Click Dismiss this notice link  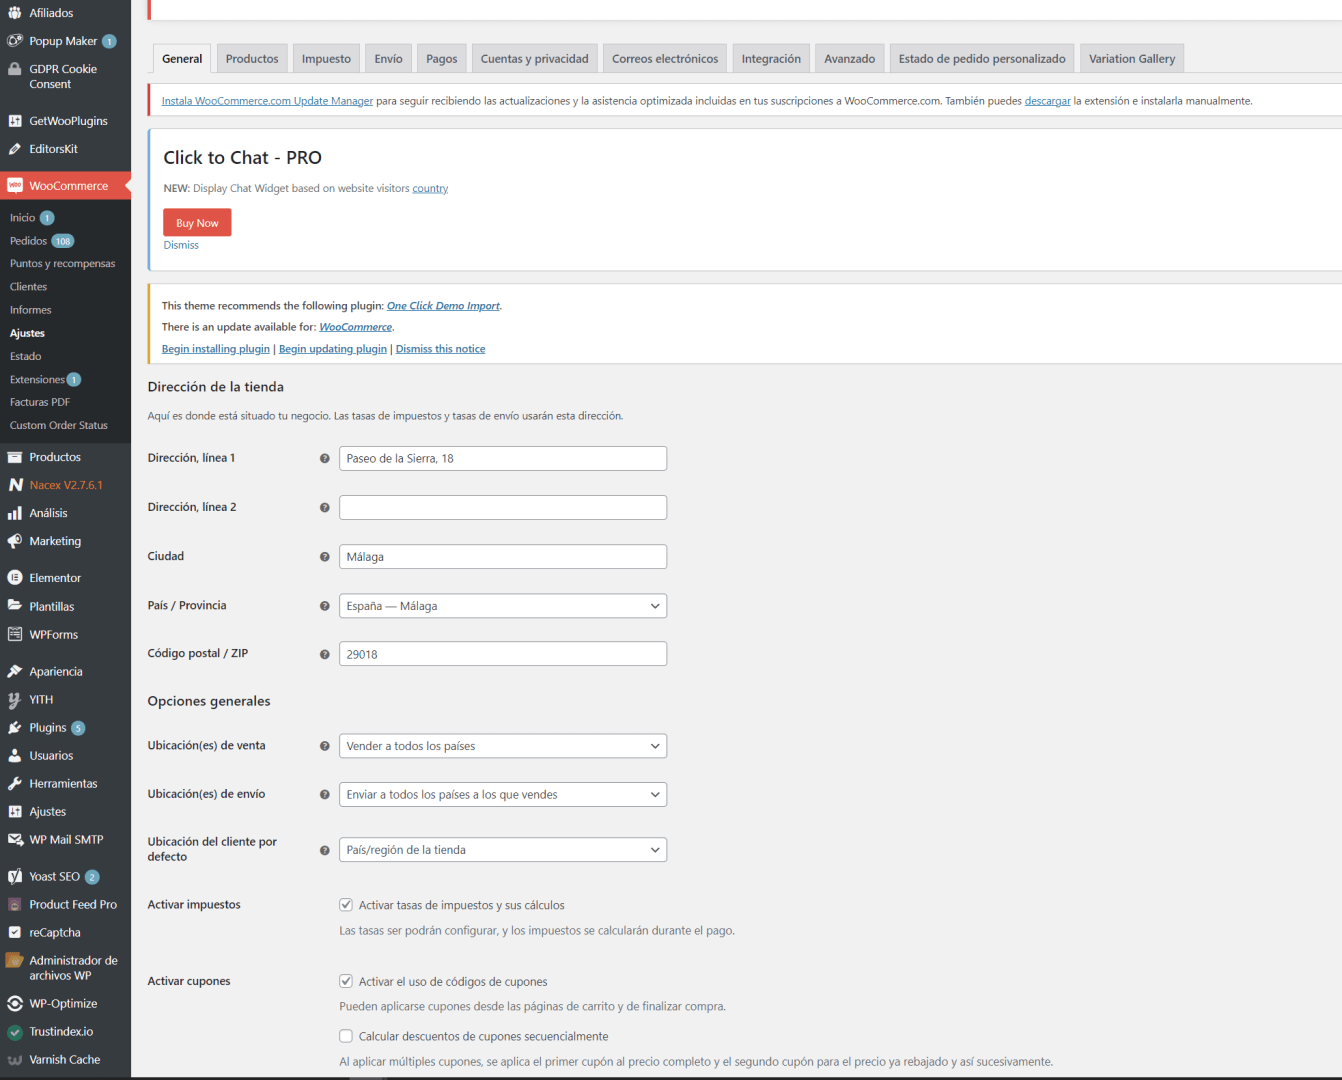(x=440, y=349)
